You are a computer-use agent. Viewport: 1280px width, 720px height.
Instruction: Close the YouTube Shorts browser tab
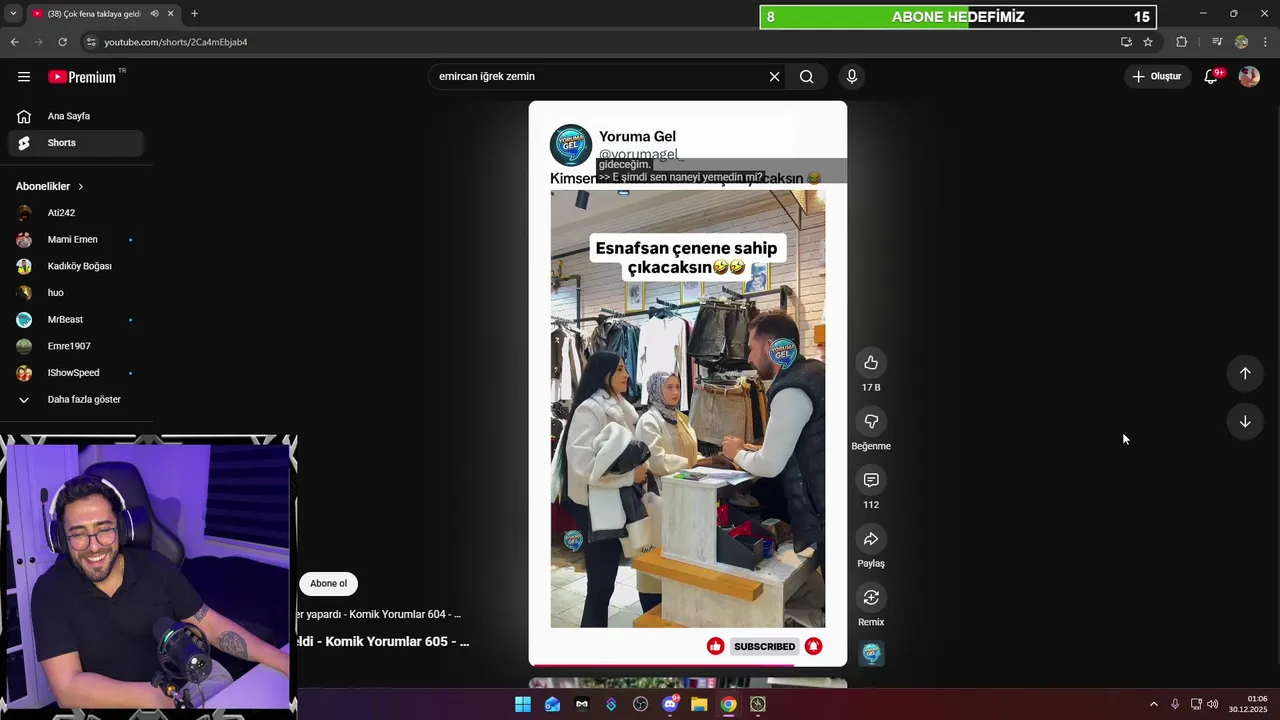pos(171,14)
